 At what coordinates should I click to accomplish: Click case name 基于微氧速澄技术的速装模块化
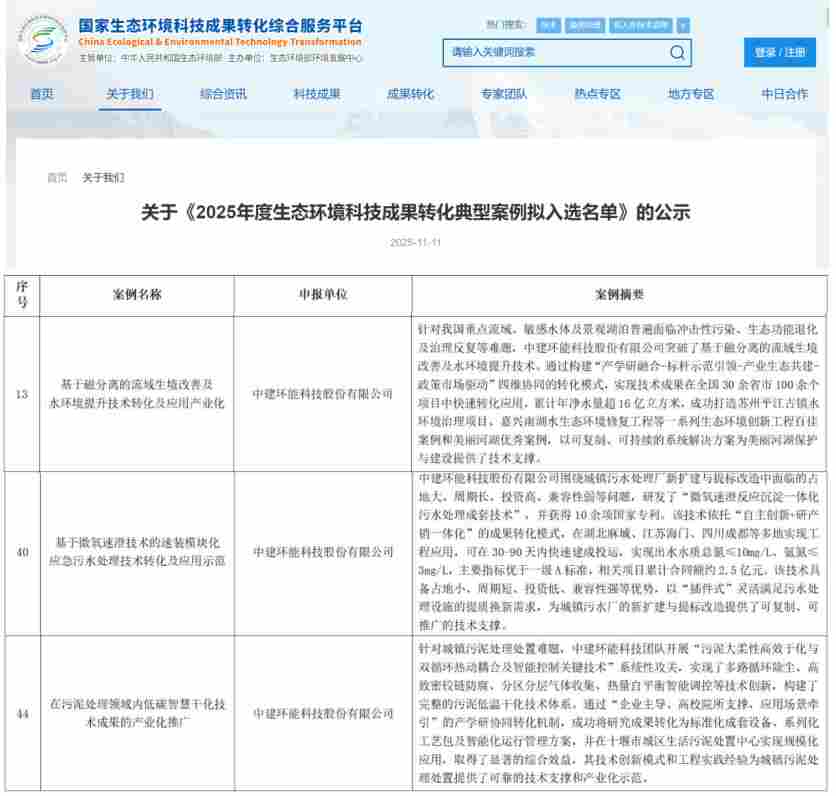pyautogui.click(x=137, y=551)
